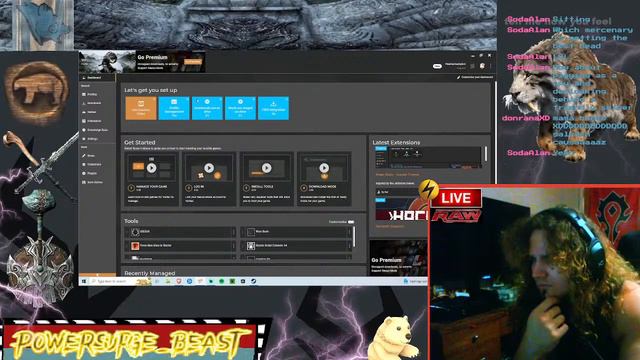Open the red shield browser taskbar icon
This screenshot has height=360, width=640.
(x=179, y=281)
